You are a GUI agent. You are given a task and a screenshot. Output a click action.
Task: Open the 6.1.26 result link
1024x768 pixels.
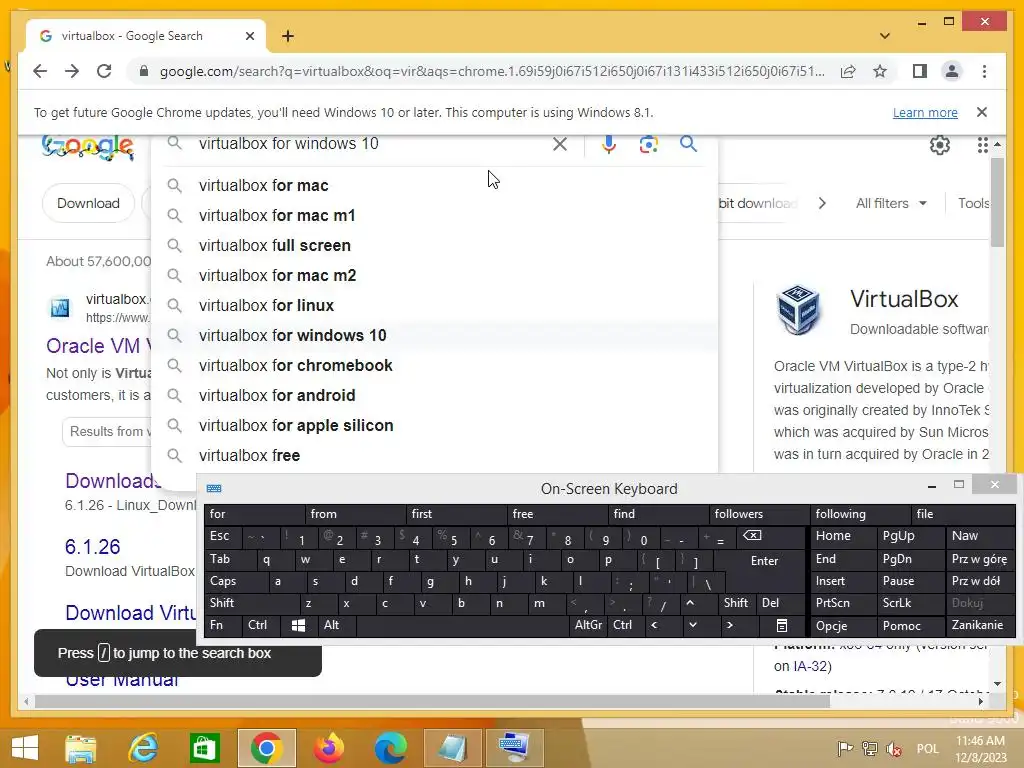tap(93, 547)
